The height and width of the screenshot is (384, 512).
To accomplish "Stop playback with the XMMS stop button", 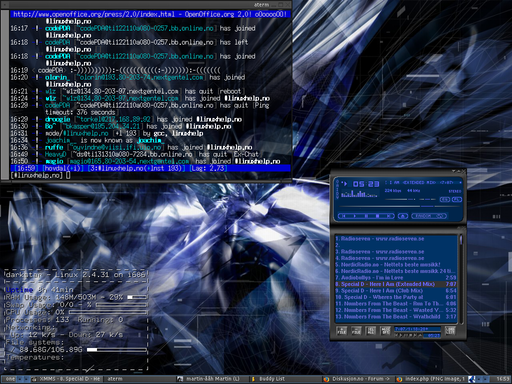I will coord(377,216).
